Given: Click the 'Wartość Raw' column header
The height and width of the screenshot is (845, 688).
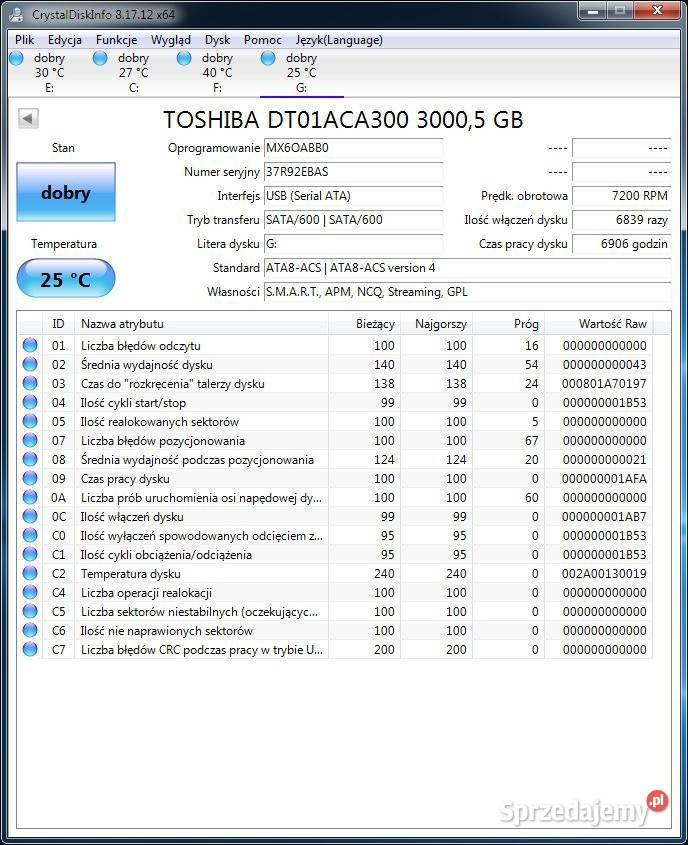Looking at the screenshot, I should (612, 324).
